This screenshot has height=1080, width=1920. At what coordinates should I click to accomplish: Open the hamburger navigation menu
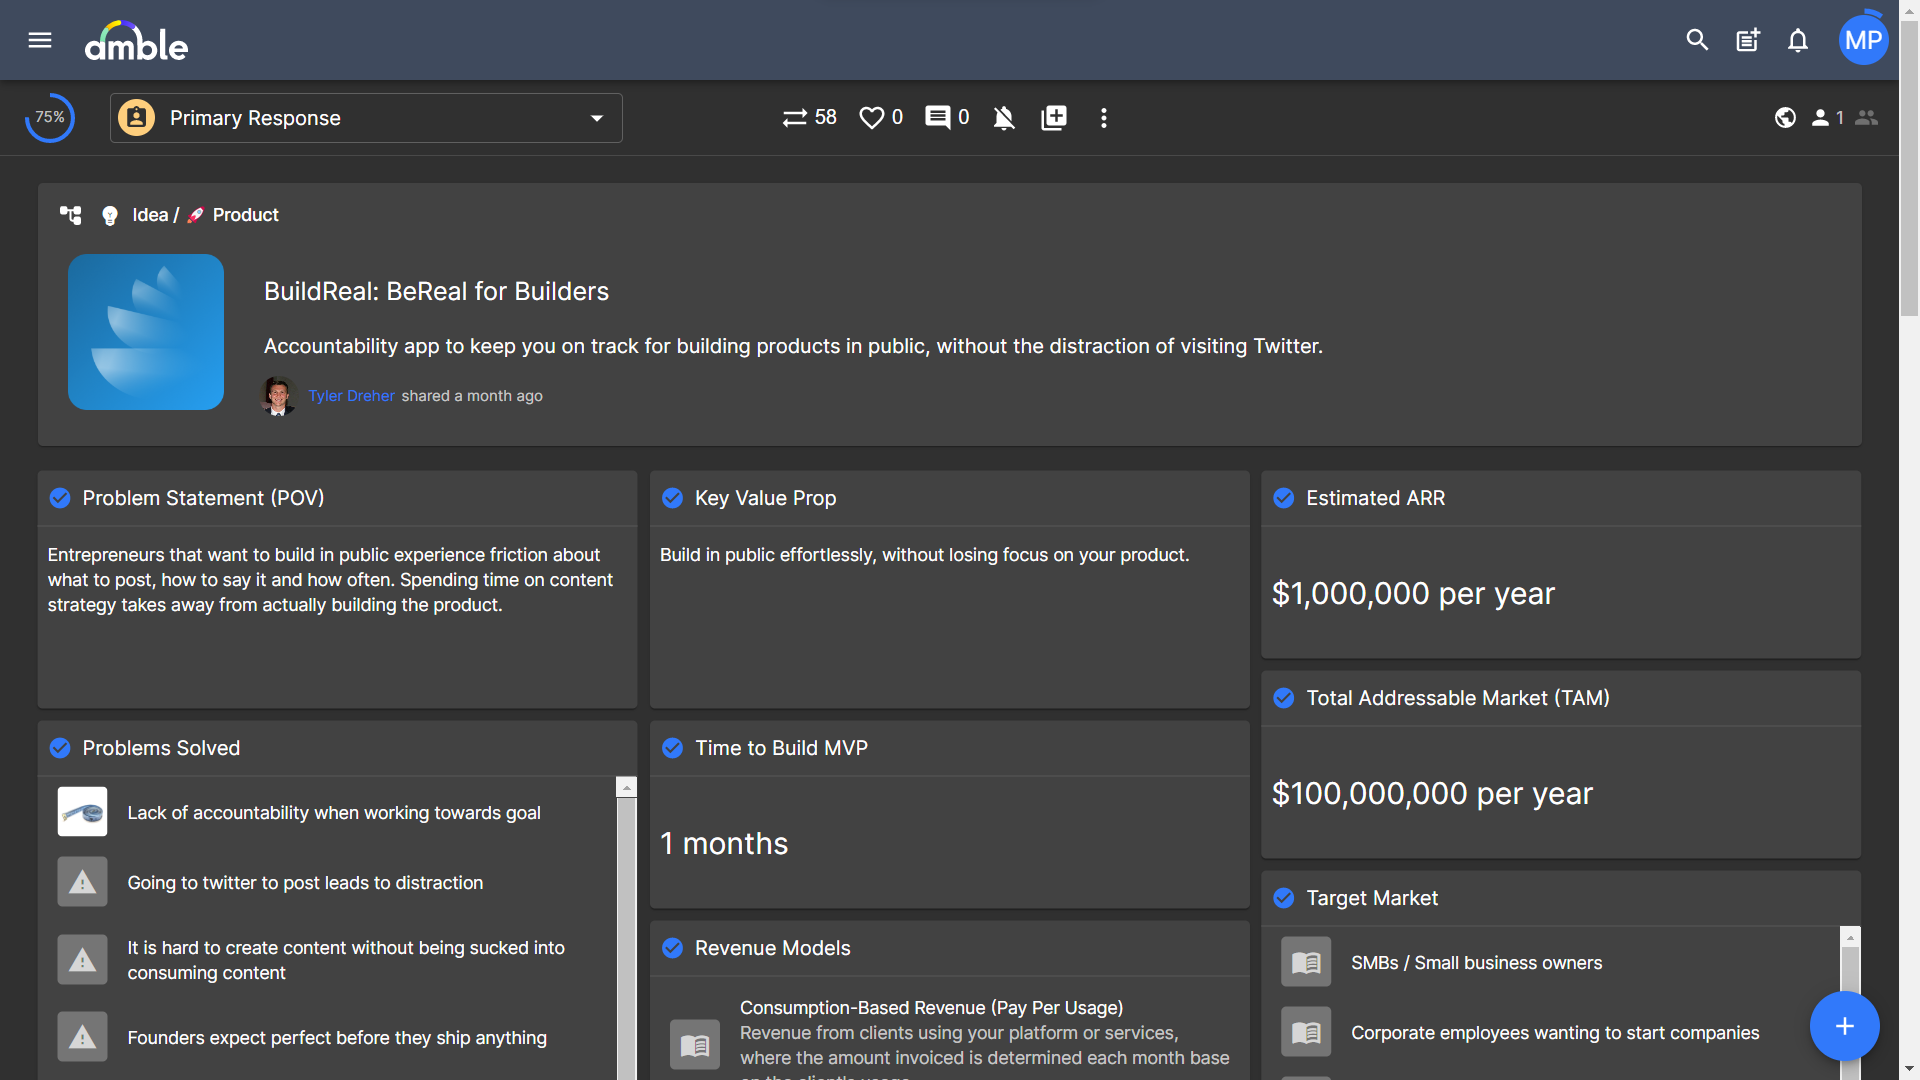(x=40, y=40)
